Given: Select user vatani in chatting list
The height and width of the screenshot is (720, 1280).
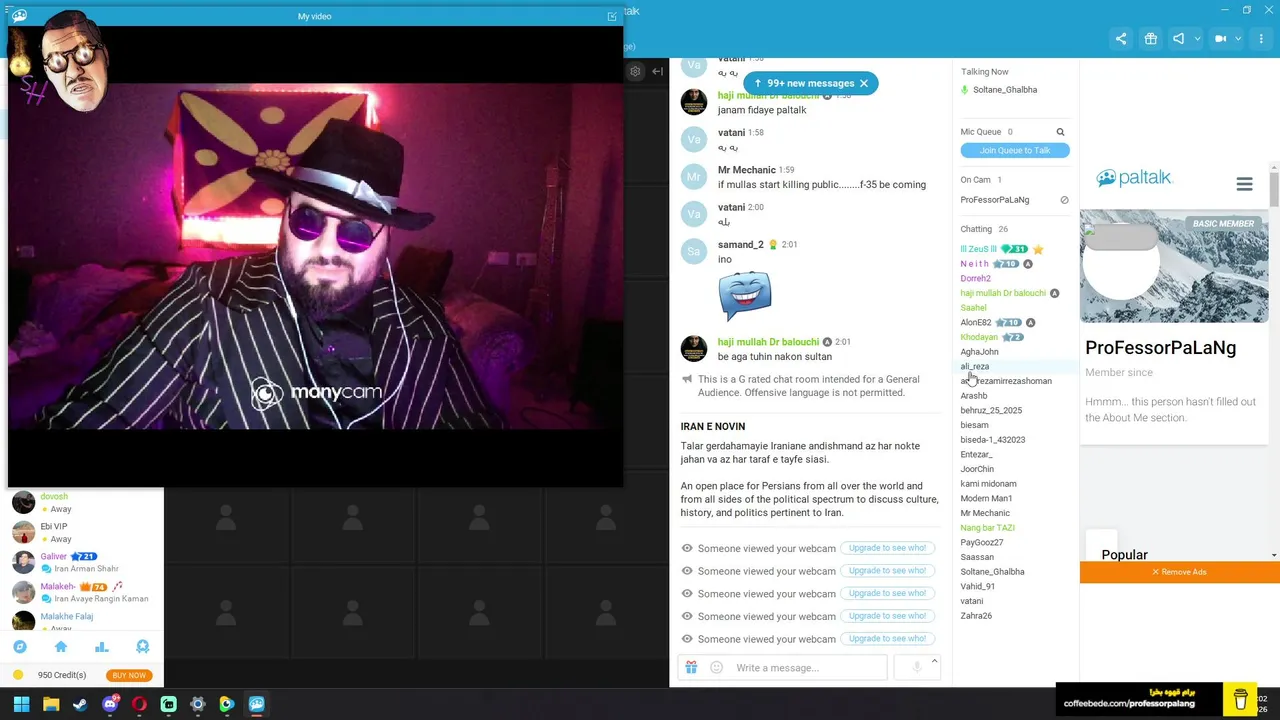Looking at the screenshot, I should click(972, 601).
